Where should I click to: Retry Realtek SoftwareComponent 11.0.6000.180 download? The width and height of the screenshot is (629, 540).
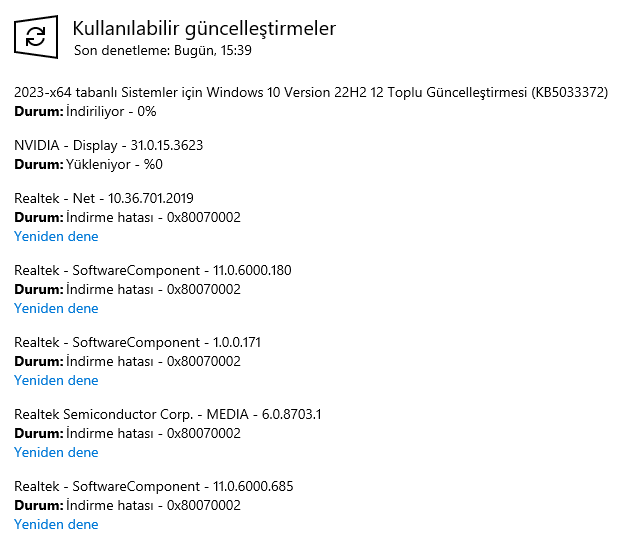point(56,309)
